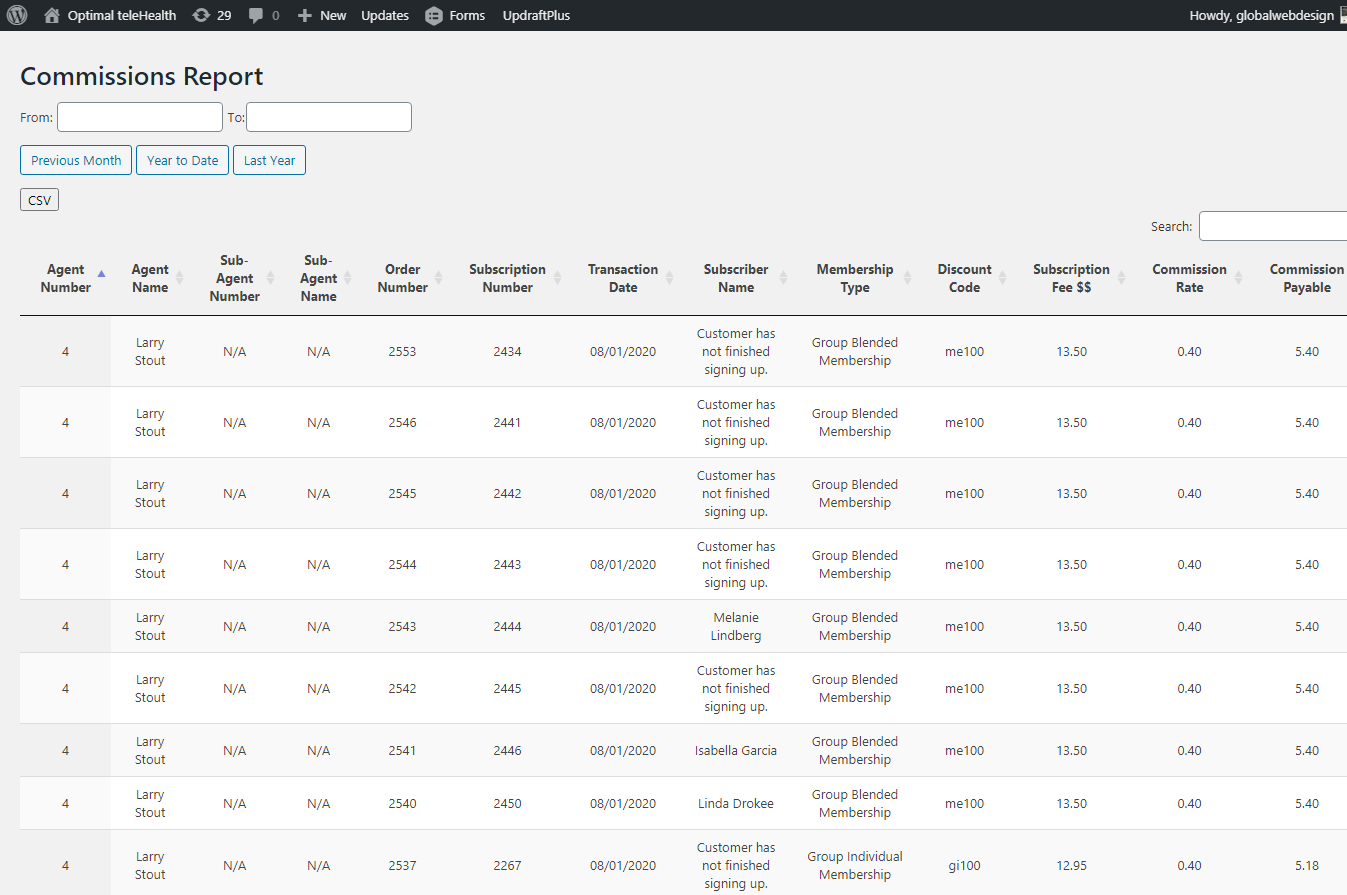
Task: Click subscription number 2450
Action: pyautogui.click(x=507, y=804)
